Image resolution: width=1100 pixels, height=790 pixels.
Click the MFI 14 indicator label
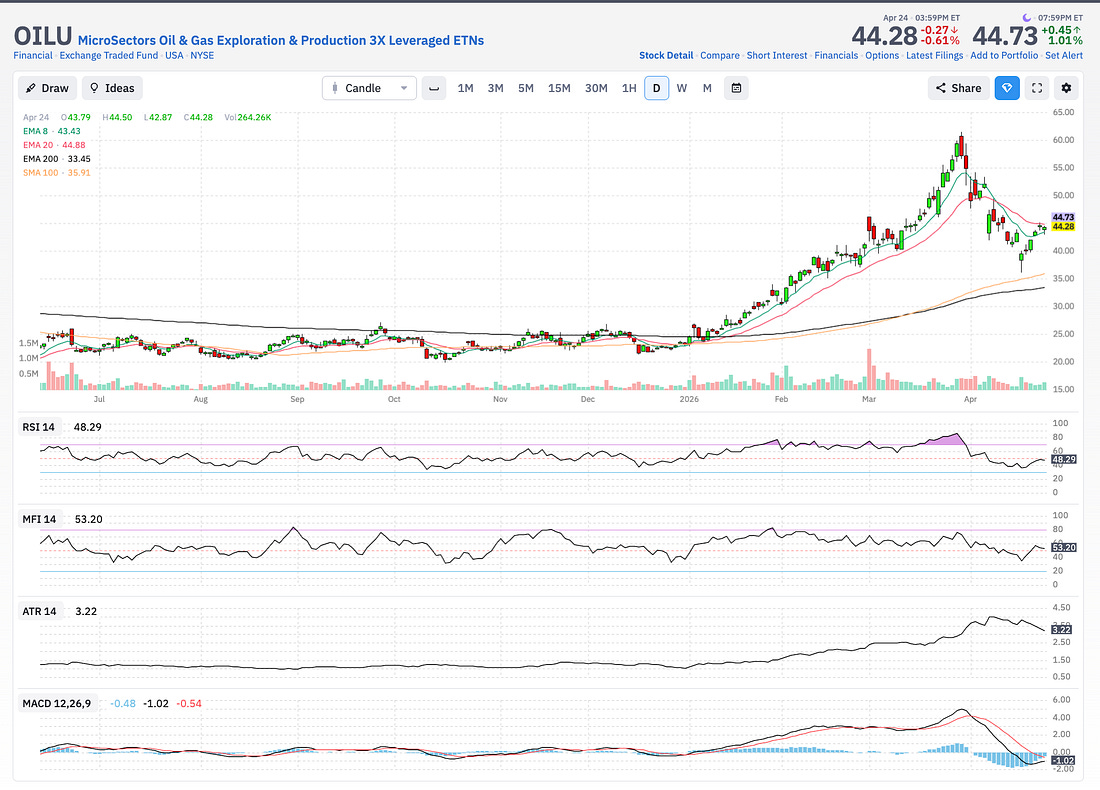coord(39,519)
